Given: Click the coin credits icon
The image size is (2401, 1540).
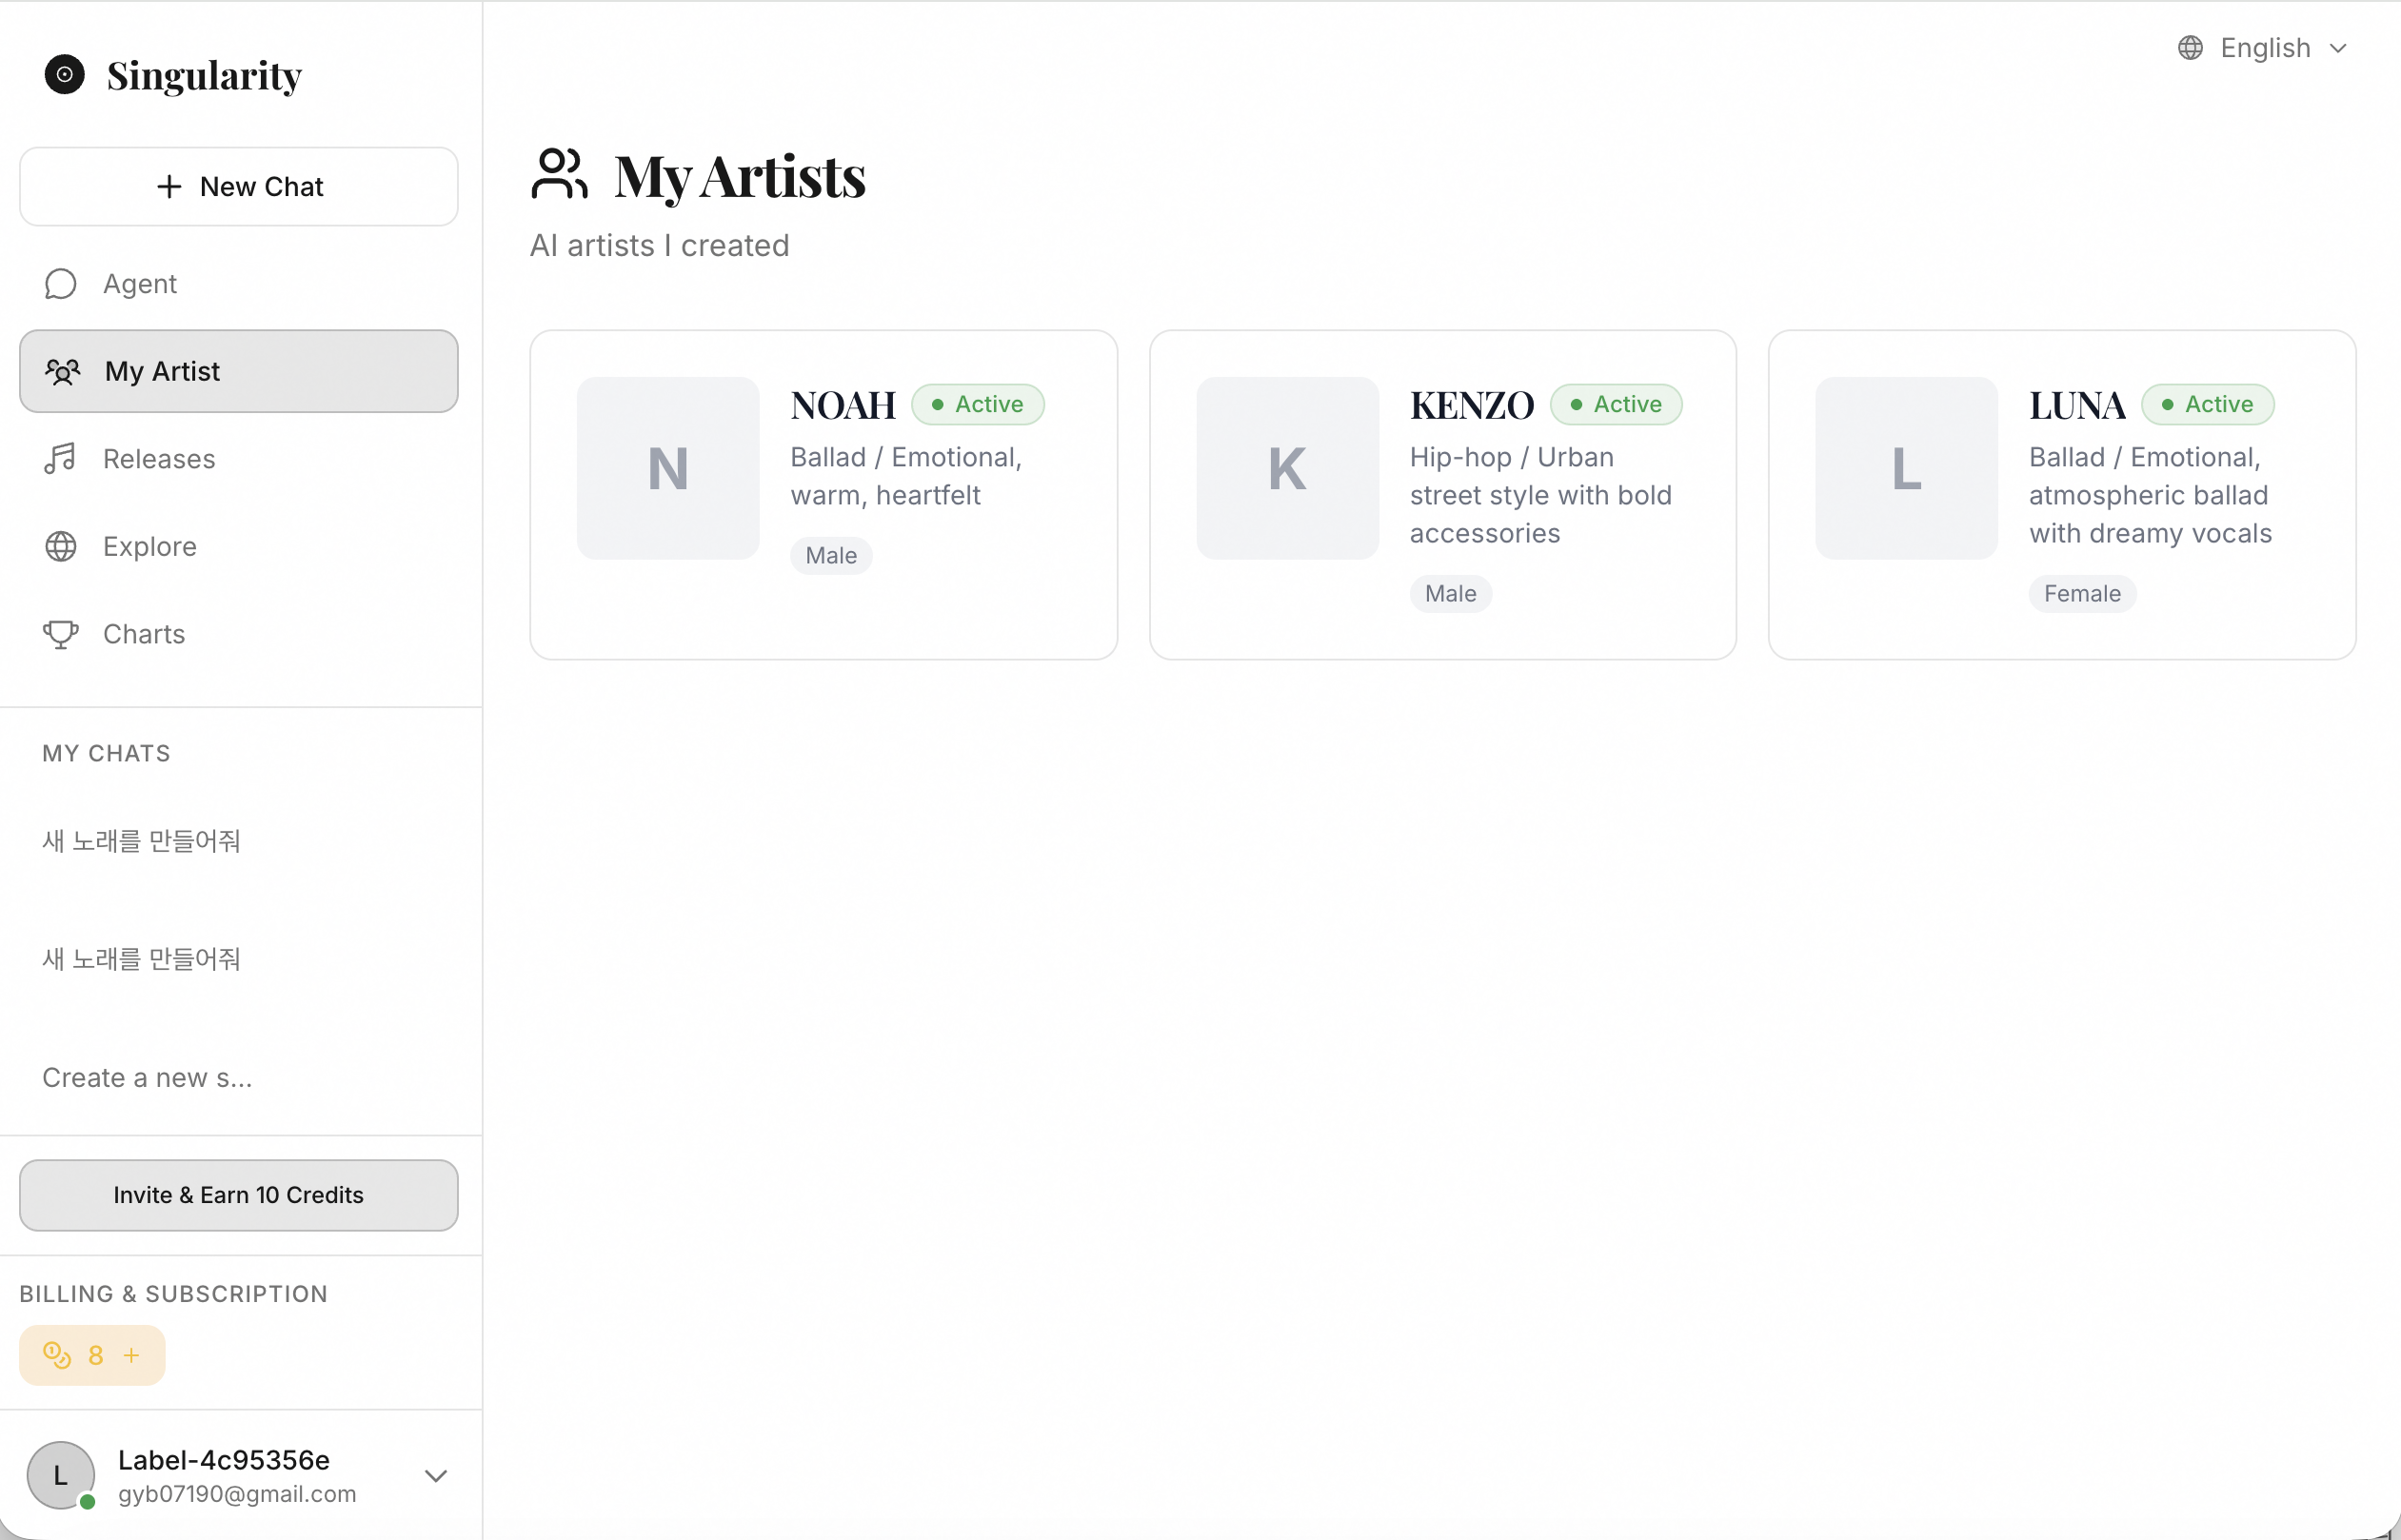Looking at the screenshot, I should pos(56,1355).
